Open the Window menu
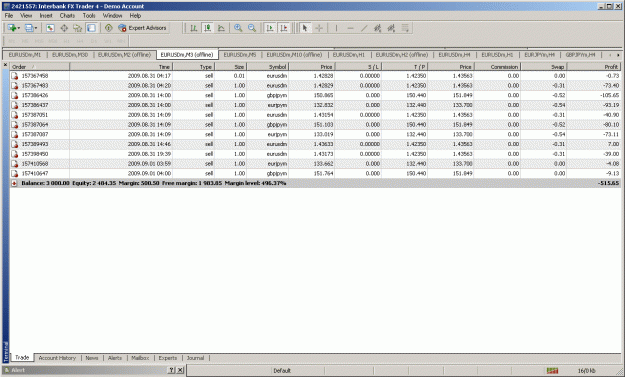This screenshot has width=625, height=377. [112, 16]
